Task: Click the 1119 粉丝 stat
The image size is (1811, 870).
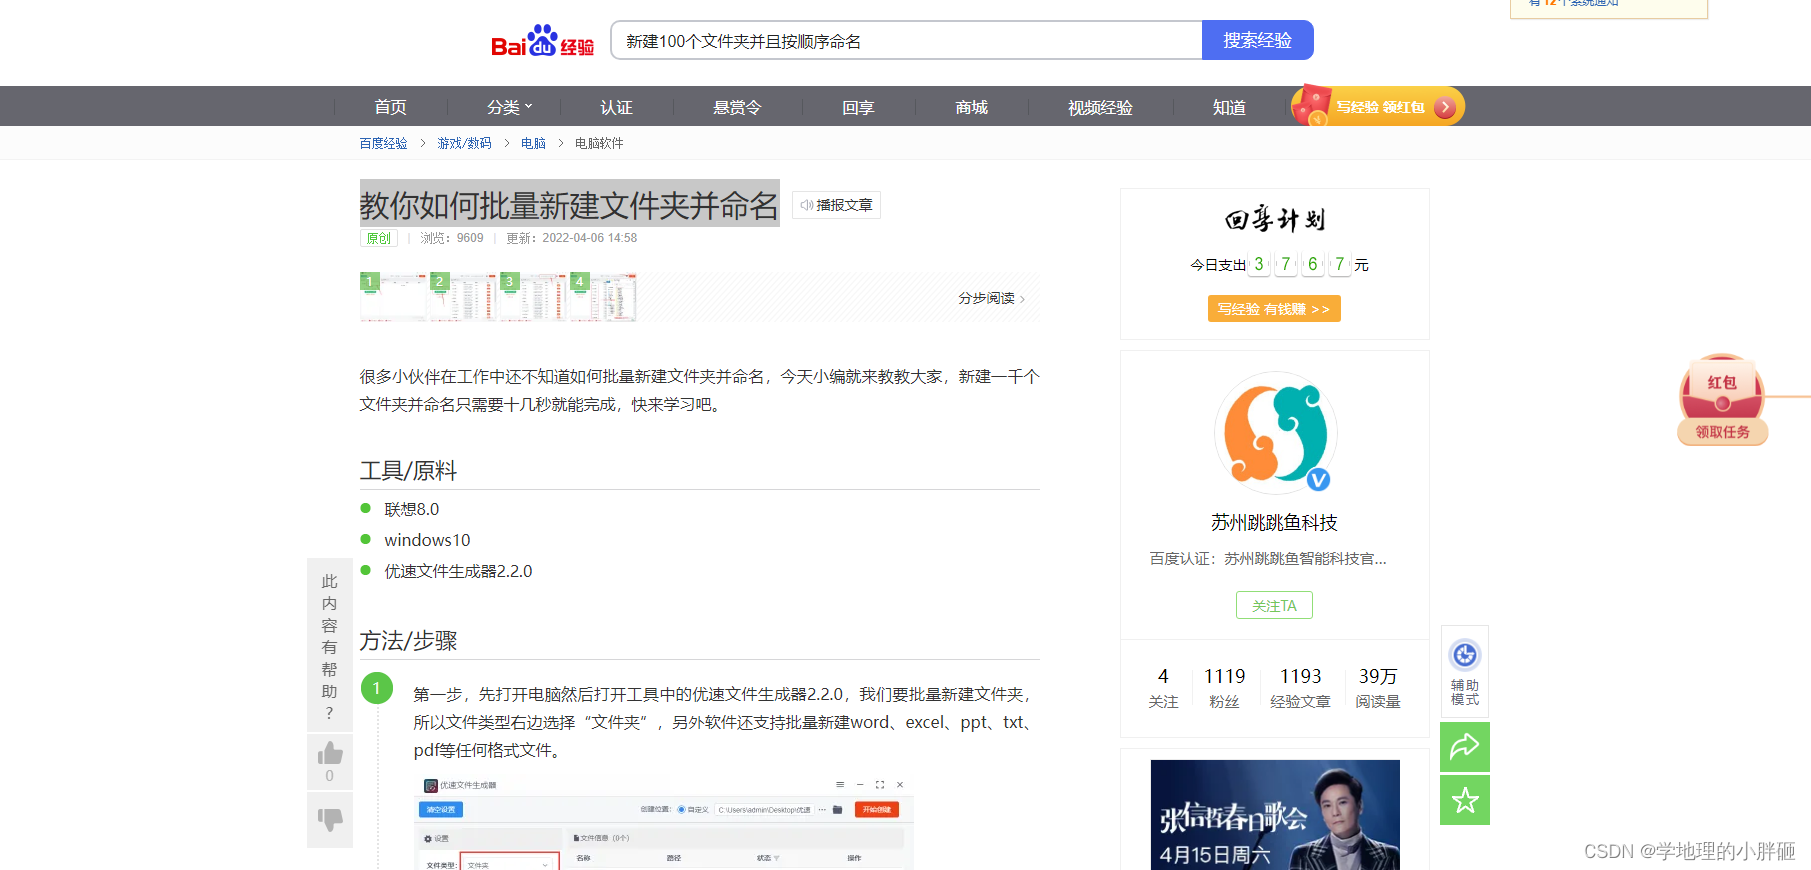Action: coord(1224,688)
